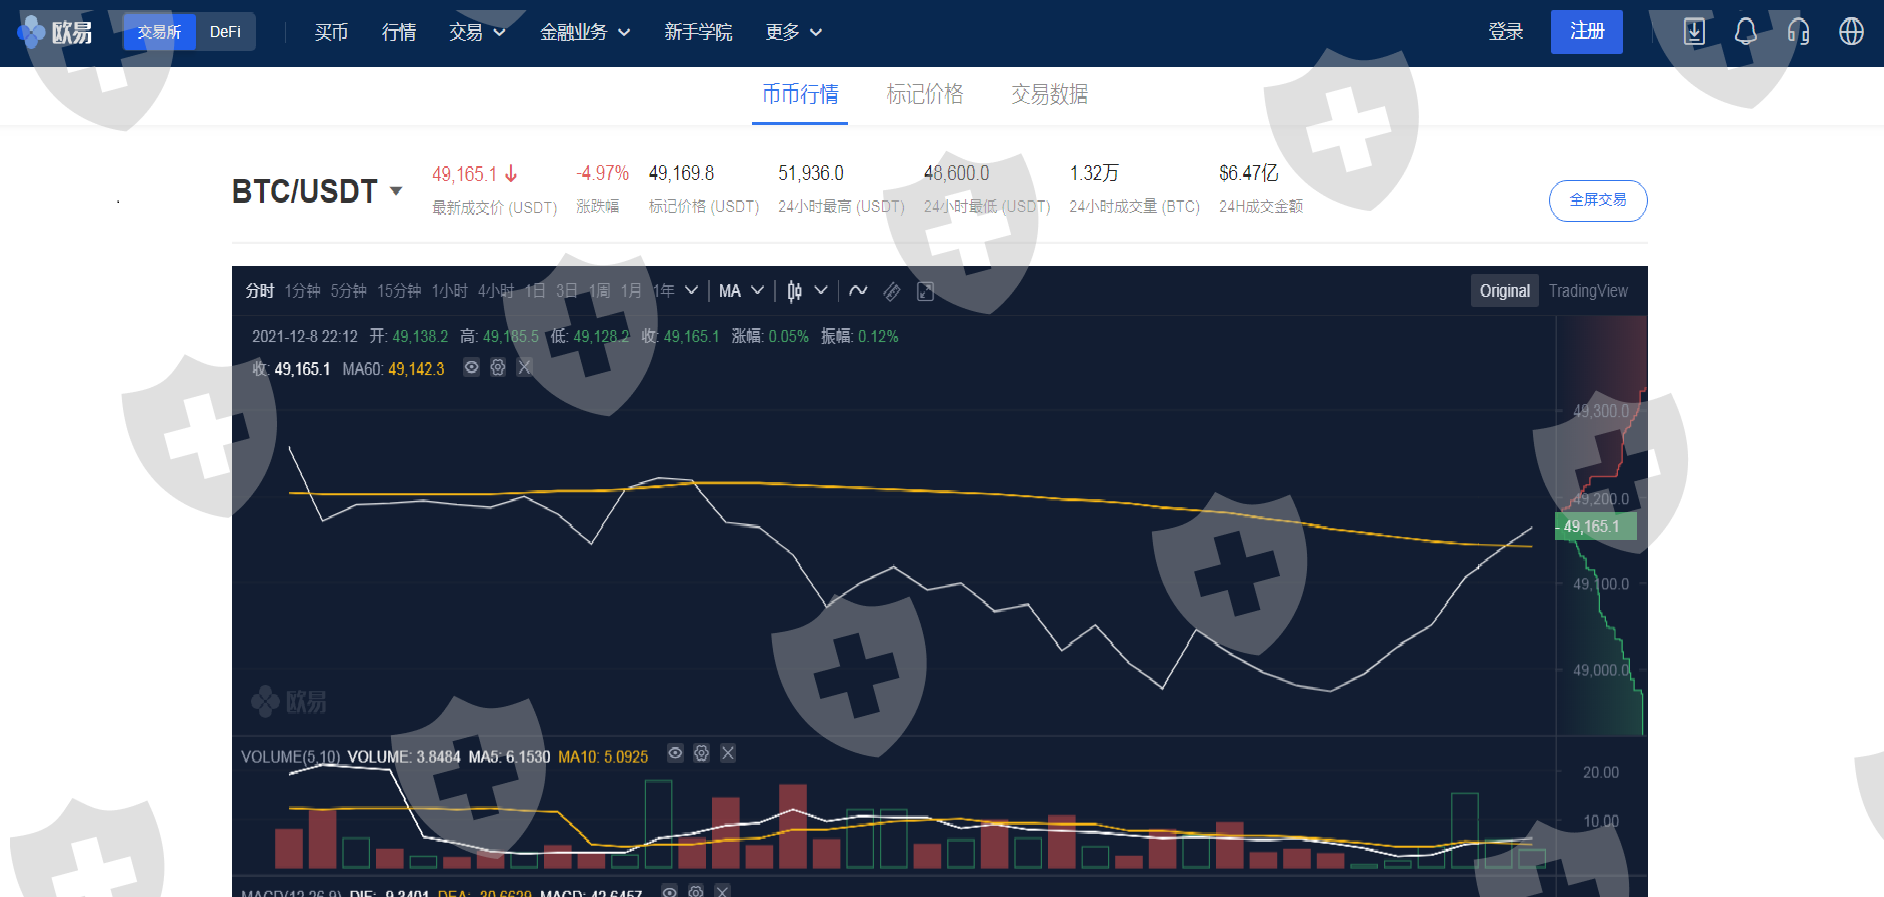Click the app download icon
Screen dimensions: 1884x897
point(1694,32)
